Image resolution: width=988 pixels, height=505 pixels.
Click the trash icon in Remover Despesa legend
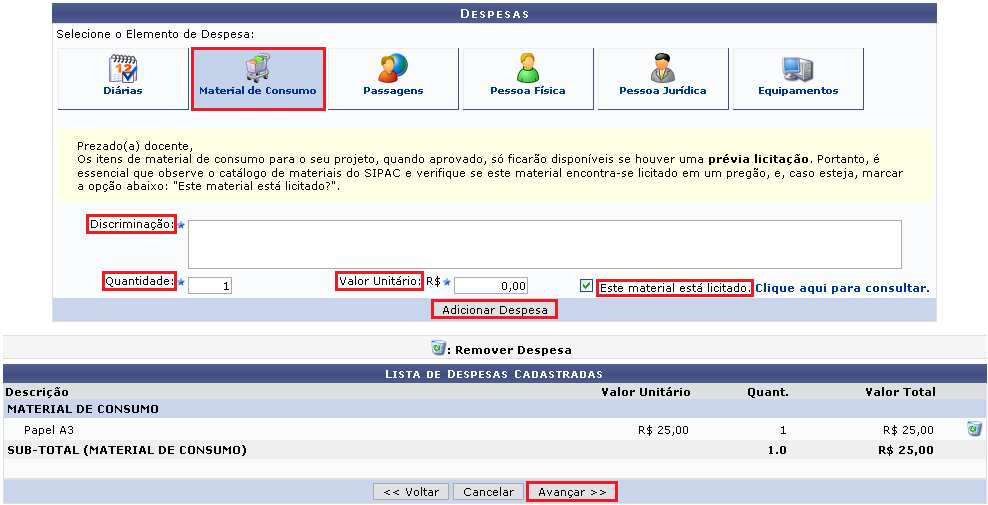(438, 349)
